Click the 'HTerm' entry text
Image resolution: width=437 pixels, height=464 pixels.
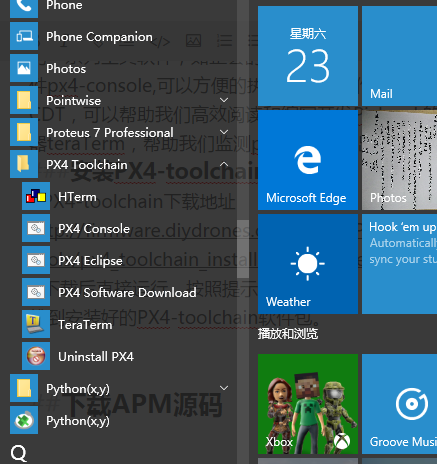point(77,197)
